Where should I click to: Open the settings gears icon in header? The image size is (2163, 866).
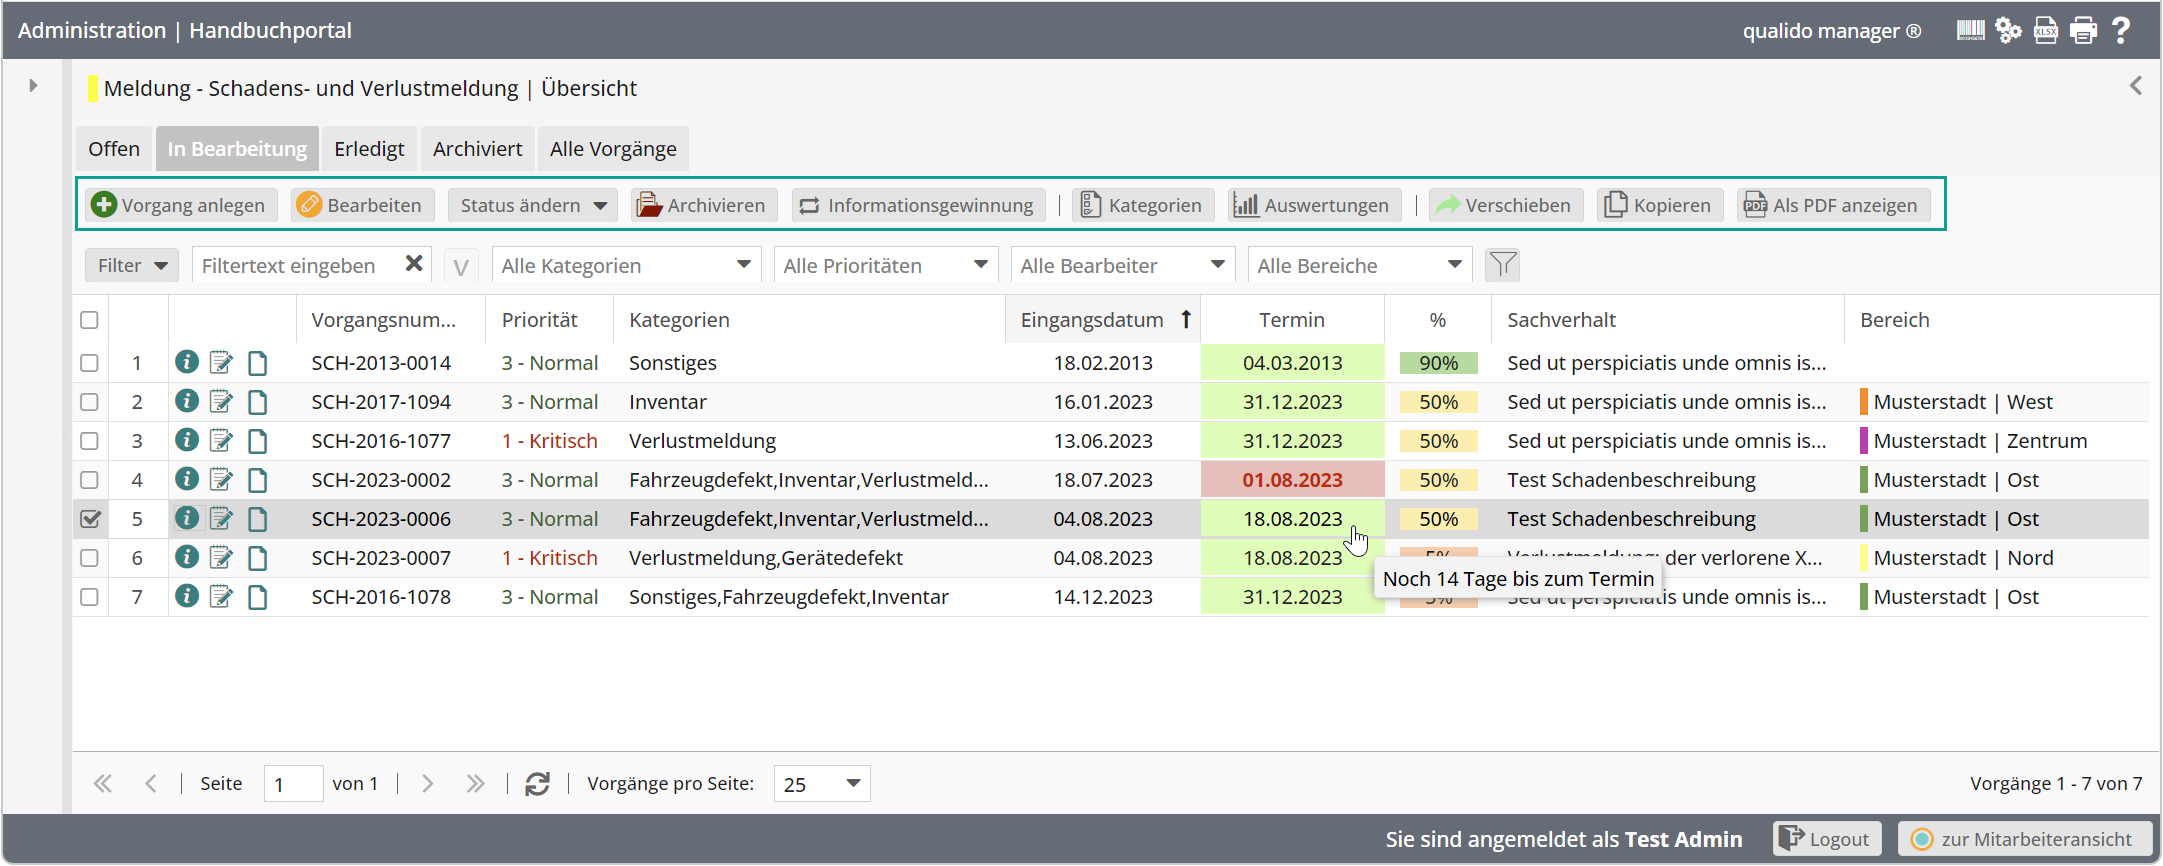[2008, 30]
